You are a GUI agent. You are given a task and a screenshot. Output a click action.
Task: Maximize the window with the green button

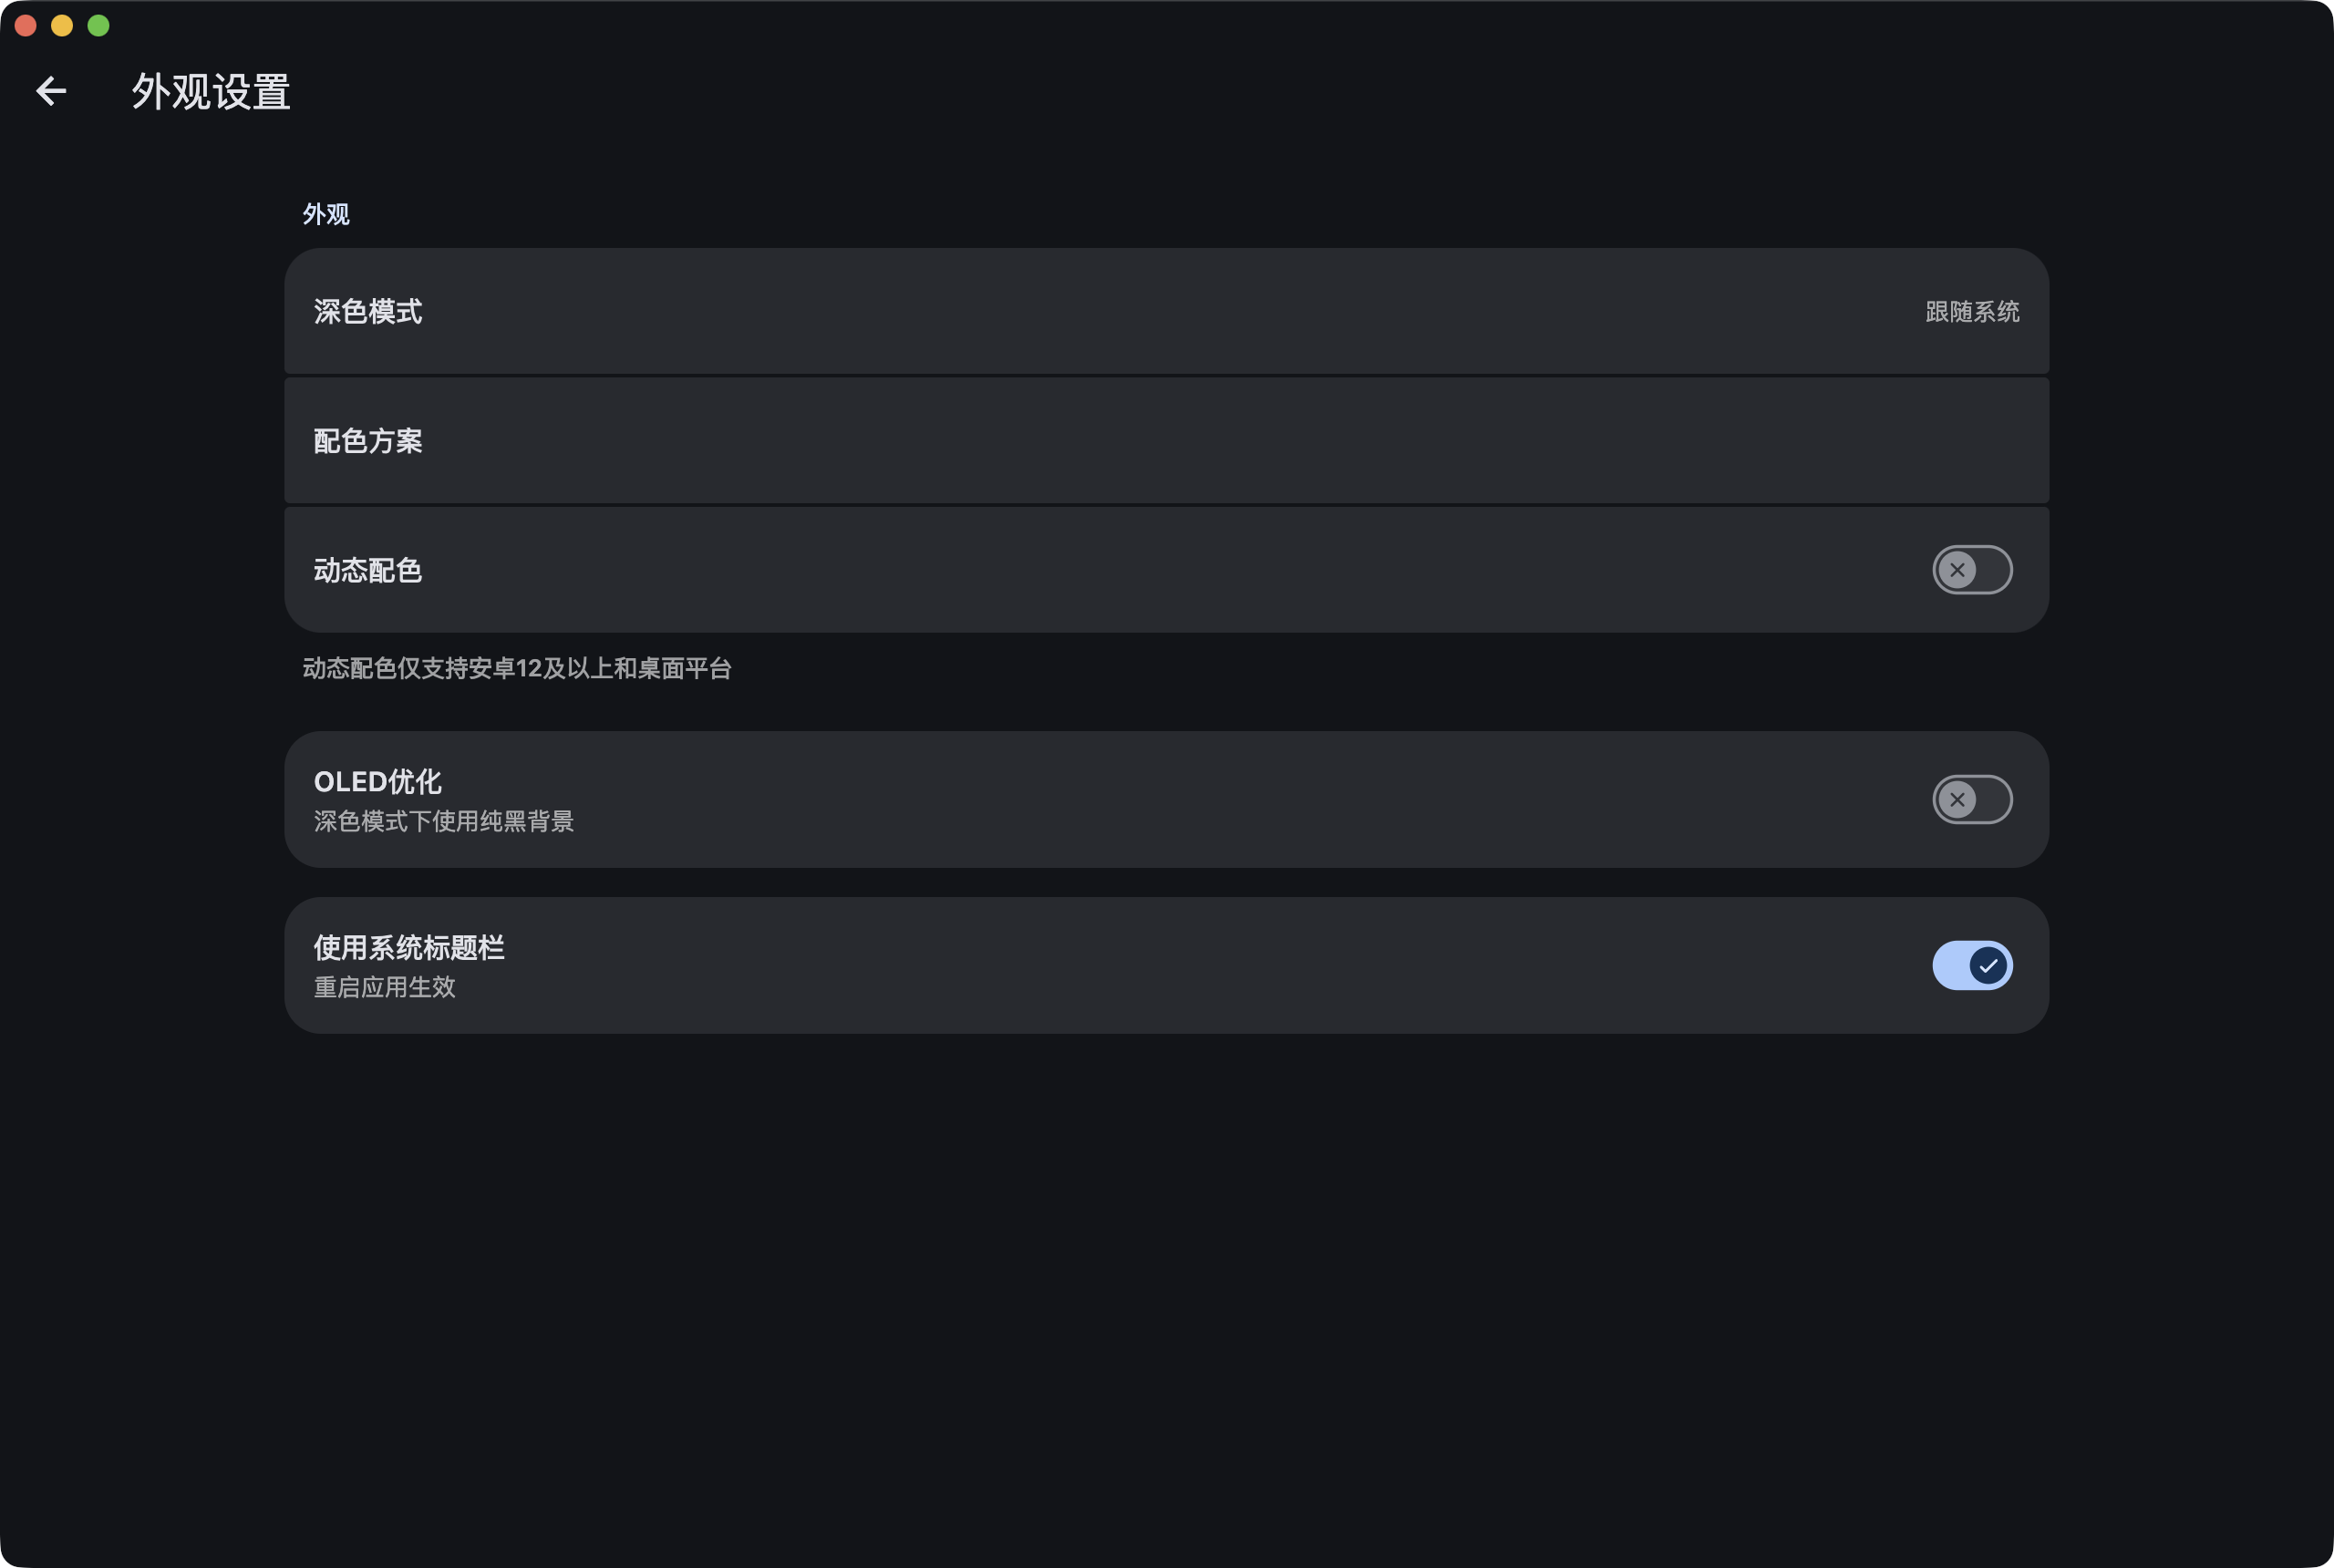click(x=98, y=25)
